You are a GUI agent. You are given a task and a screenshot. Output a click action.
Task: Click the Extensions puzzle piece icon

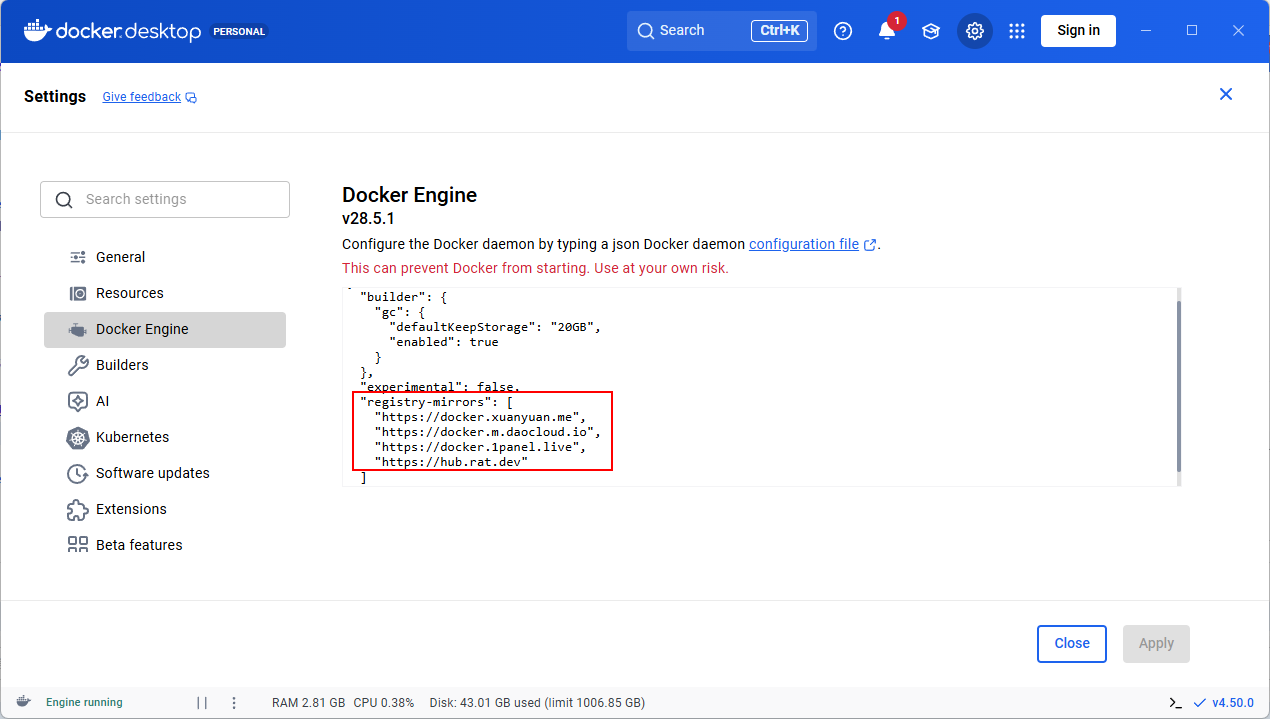click(78, 509)
